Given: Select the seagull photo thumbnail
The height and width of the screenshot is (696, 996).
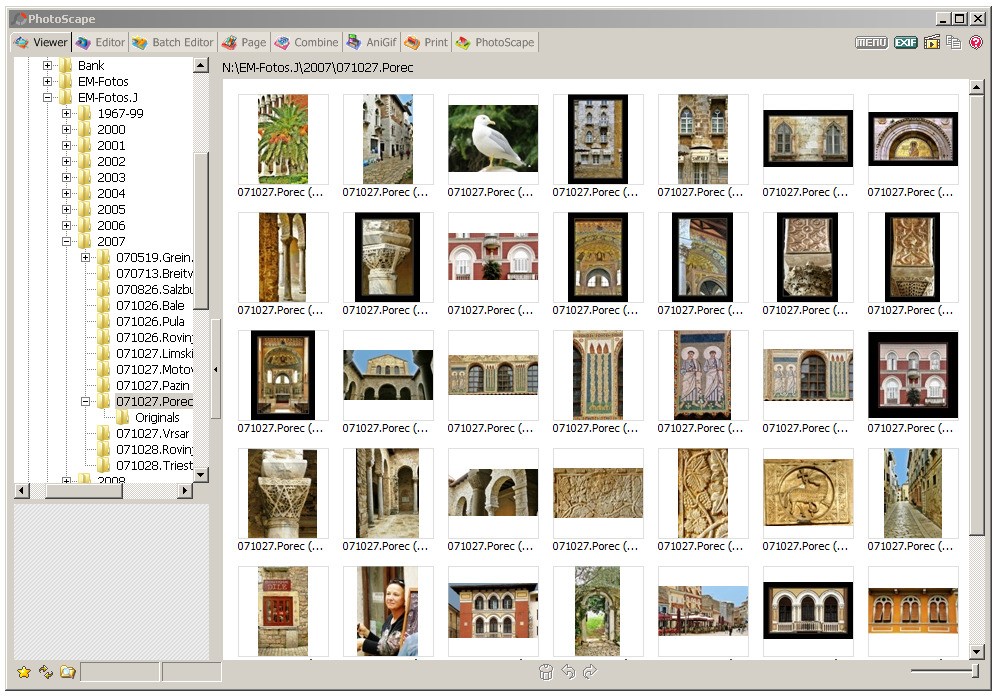Looking at the screenshot, I should point(492,139).
